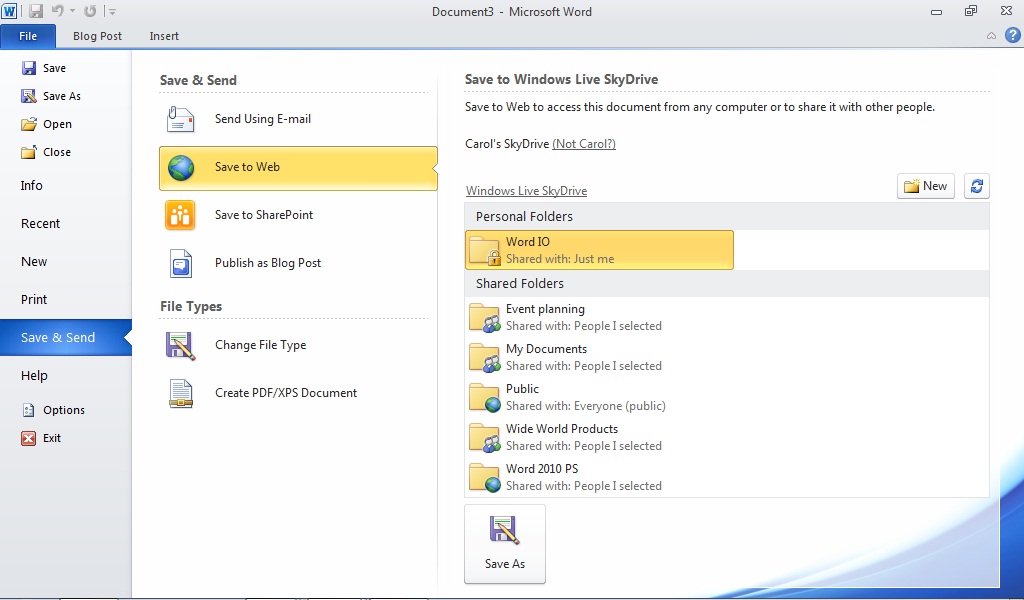Click the Send Using E-mail label

(x=263, y=119)
